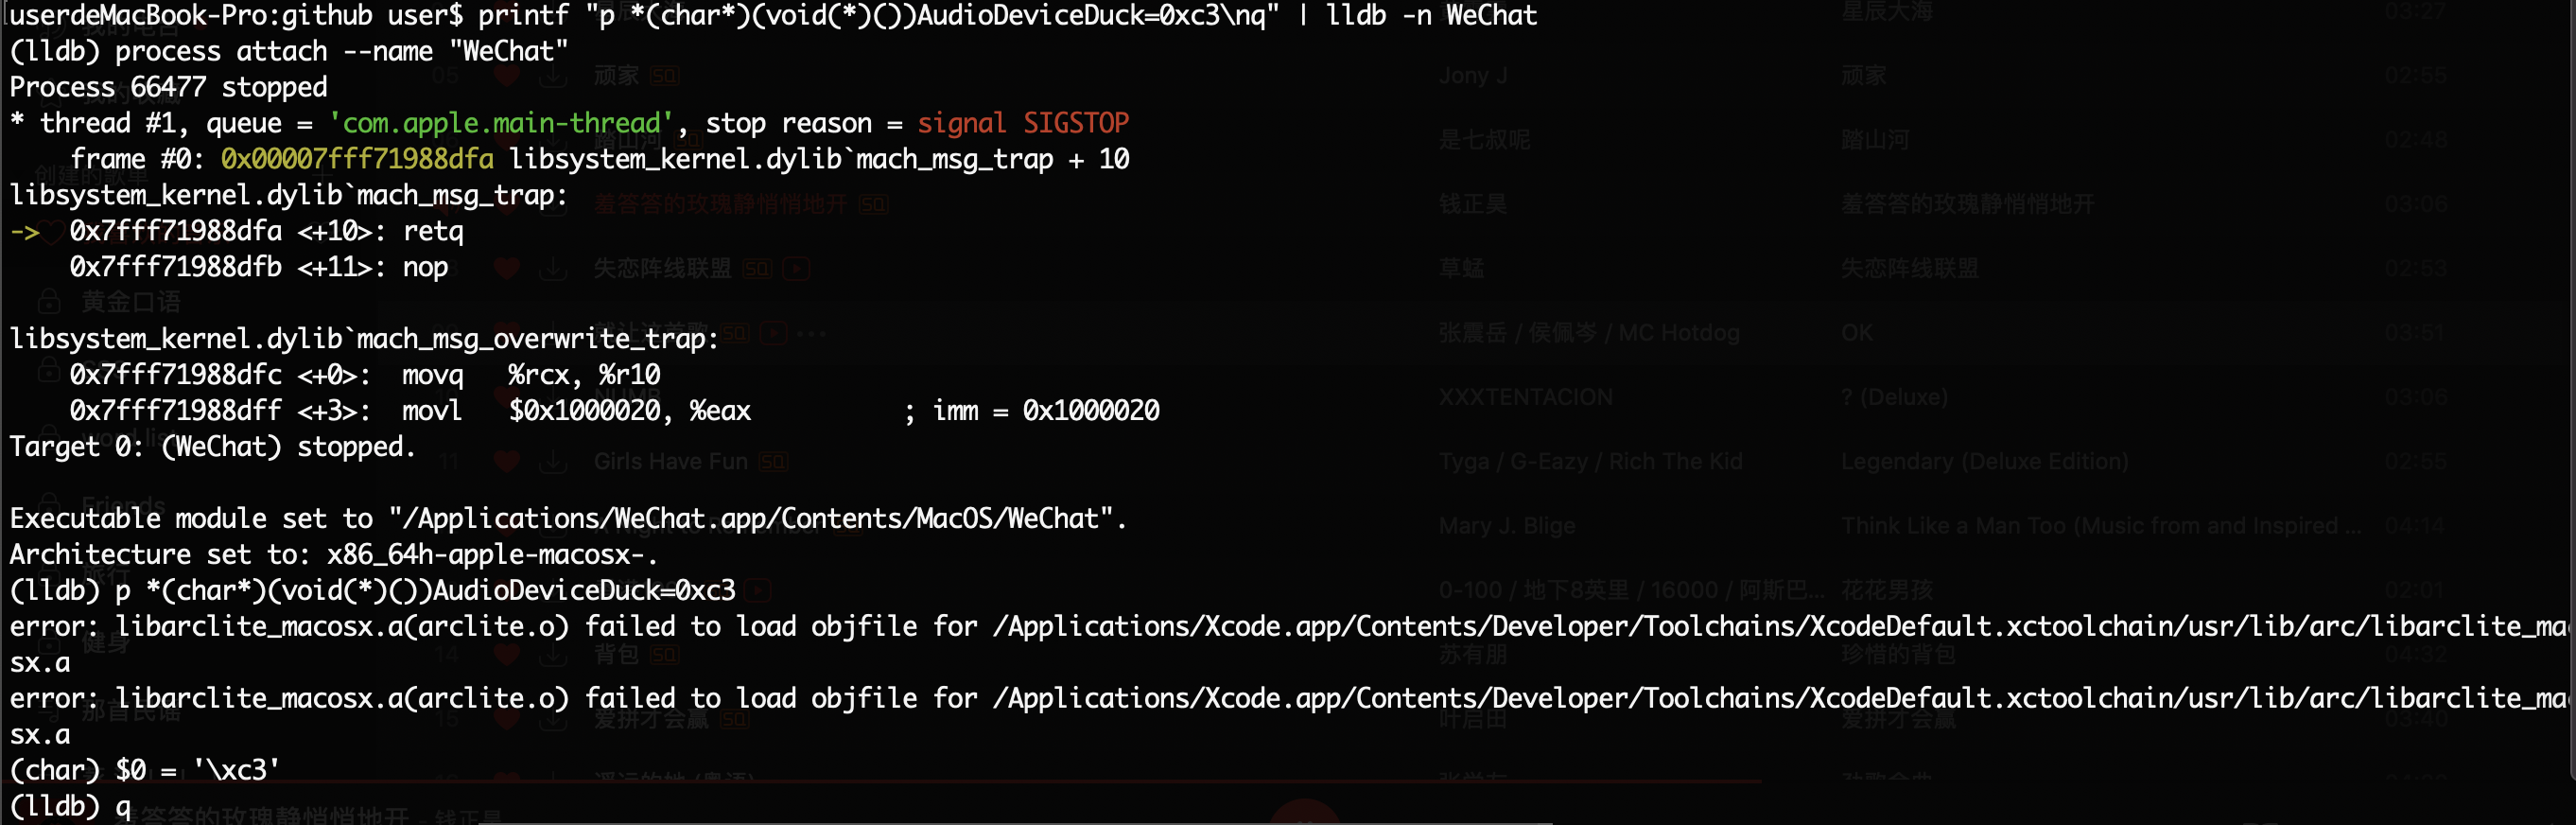Click heart icon on '失恋阵线联盟' row

point(507,269)
